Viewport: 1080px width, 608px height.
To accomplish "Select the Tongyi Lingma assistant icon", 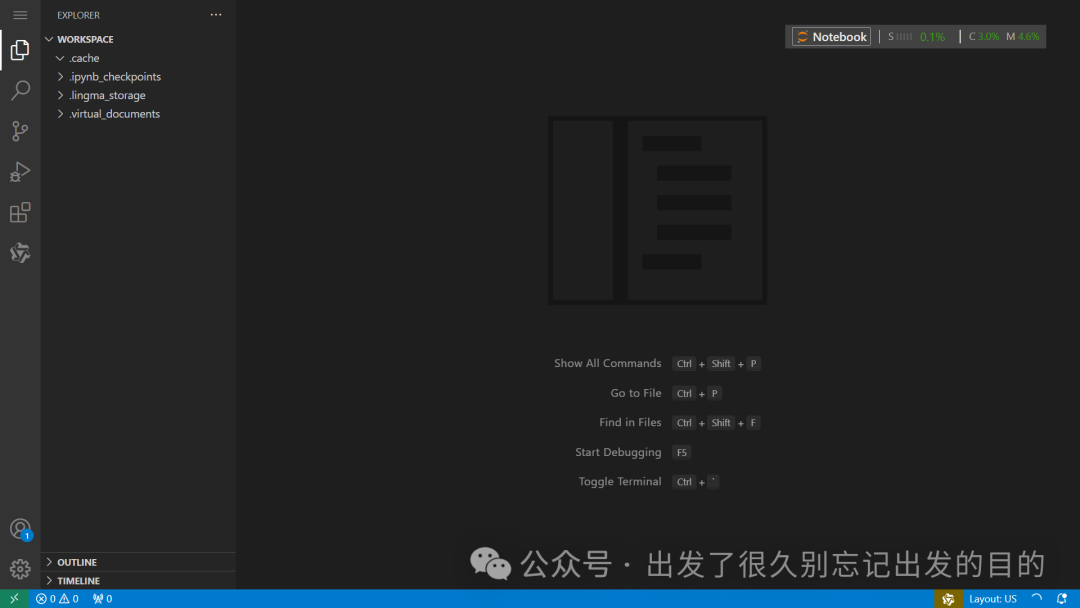I will click(x=20, y=253).
